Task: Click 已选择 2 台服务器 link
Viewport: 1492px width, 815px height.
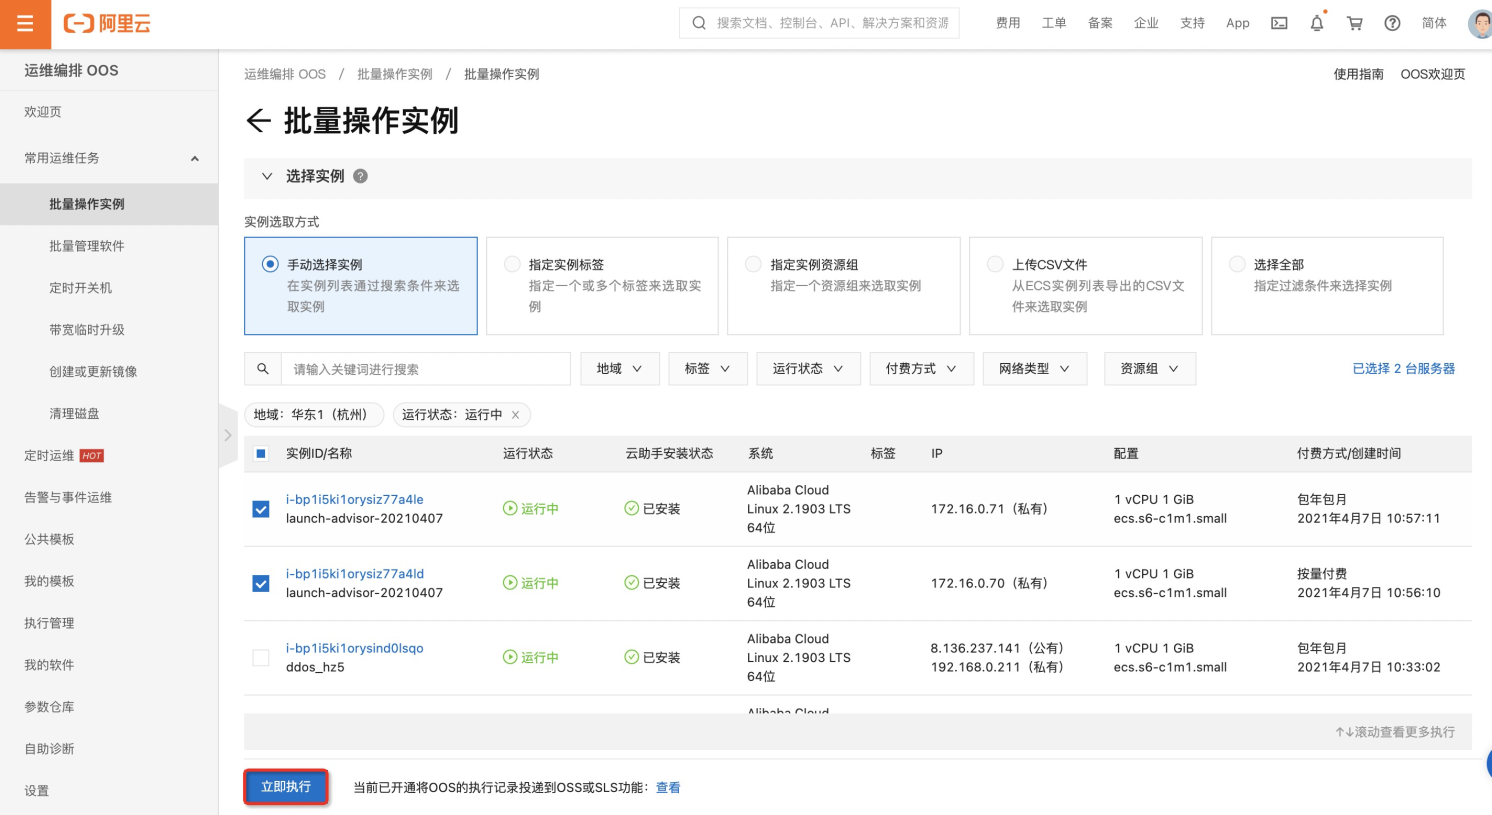Action: [1404, 369]
